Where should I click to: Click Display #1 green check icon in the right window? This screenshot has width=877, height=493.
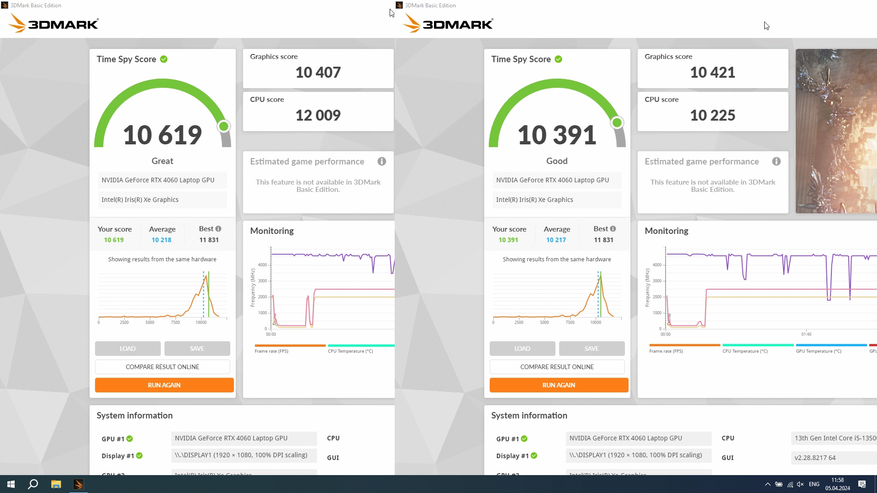tap(534, 456)
